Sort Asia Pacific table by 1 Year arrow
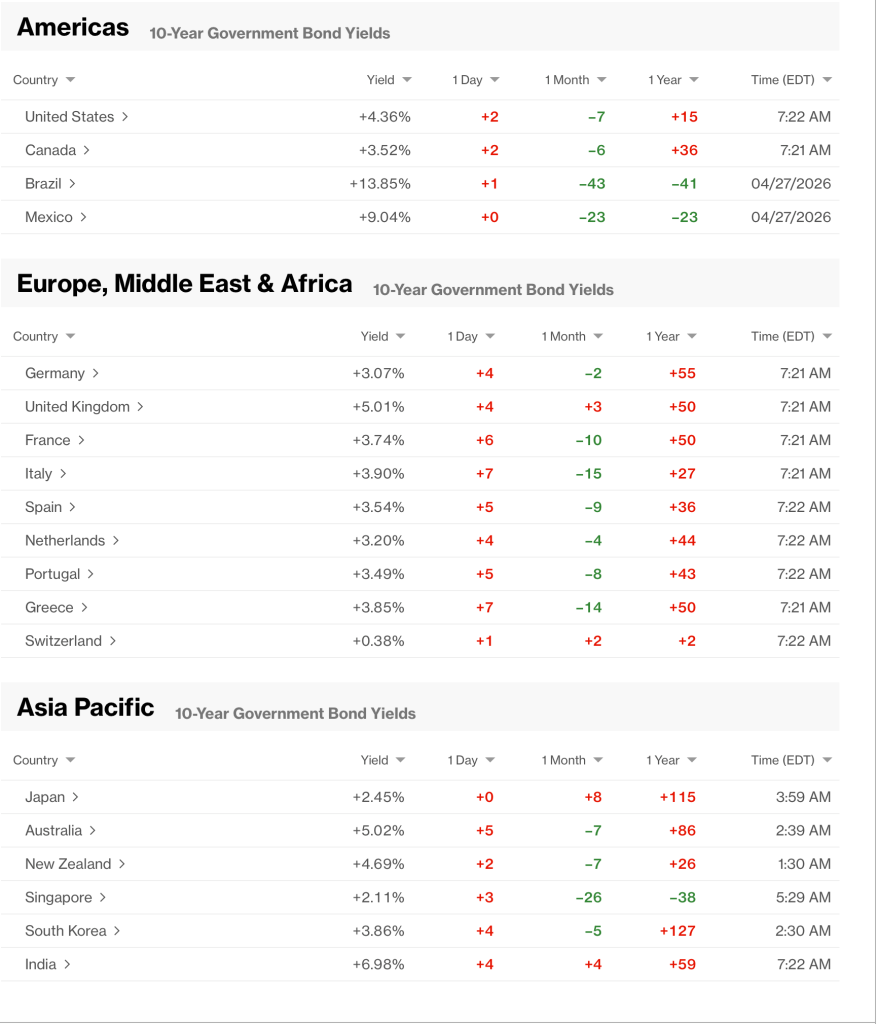The height and width of the screenshot is (1024, 877). pyautogui.click(x=692, y=761)
